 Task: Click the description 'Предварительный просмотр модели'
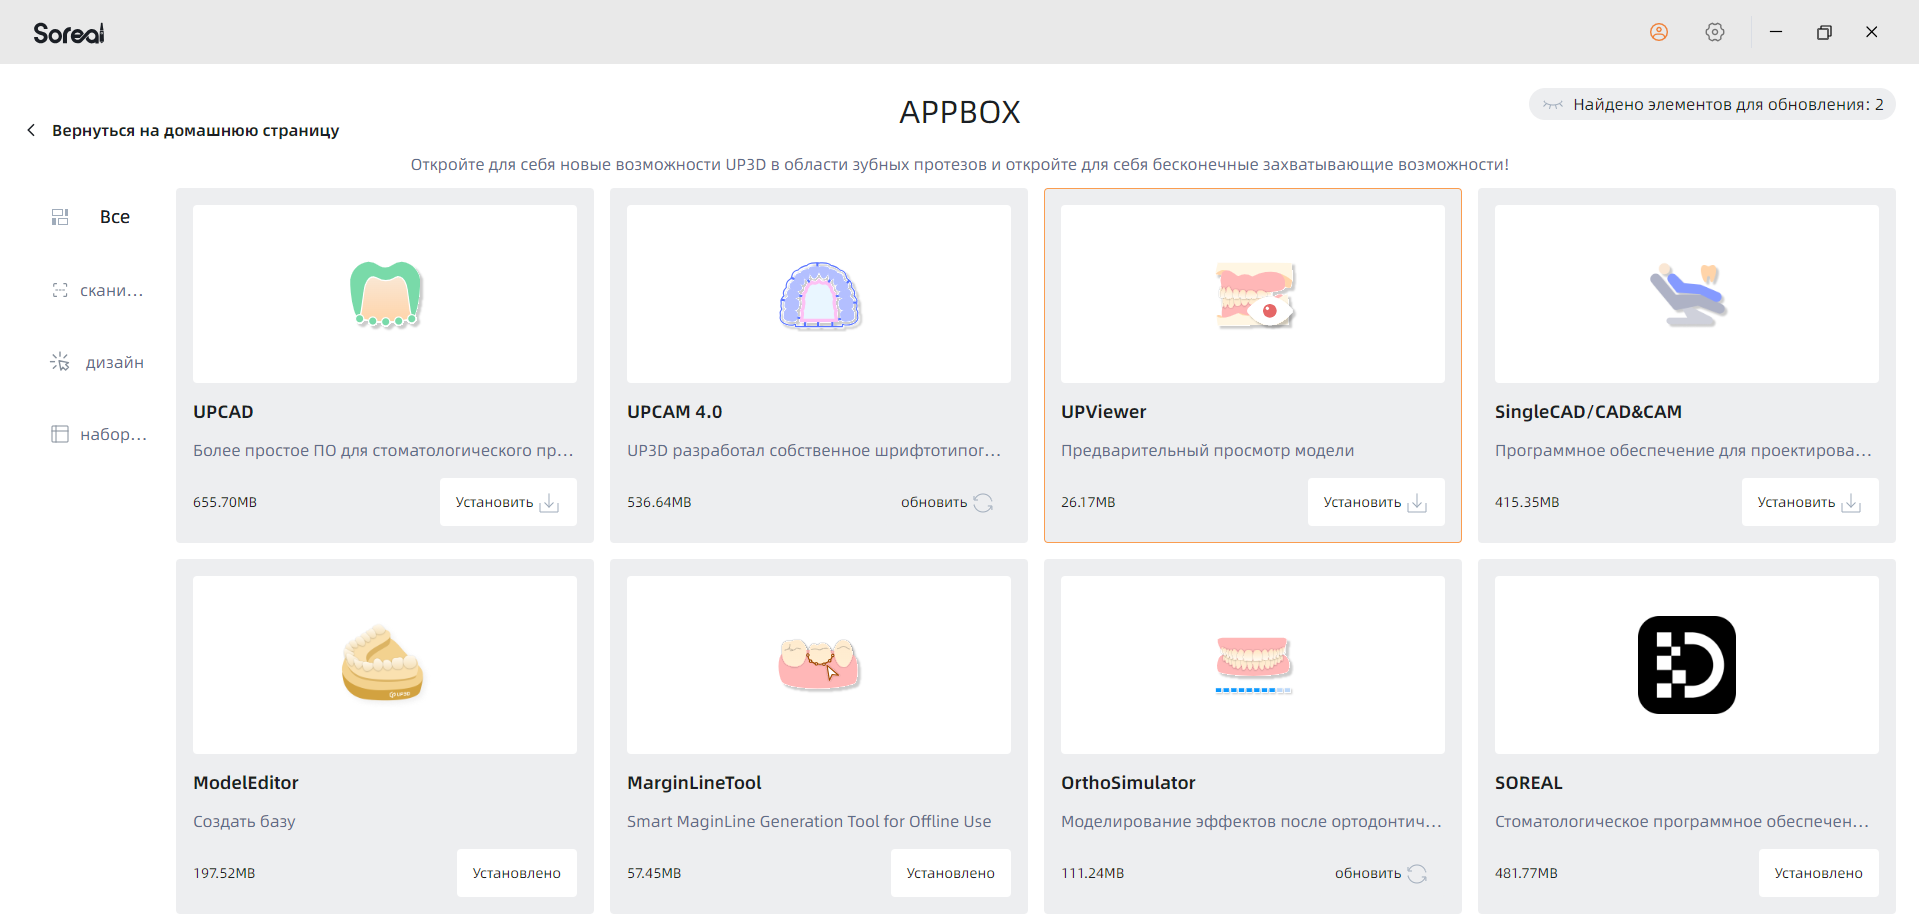click(x=1207, y=451)
